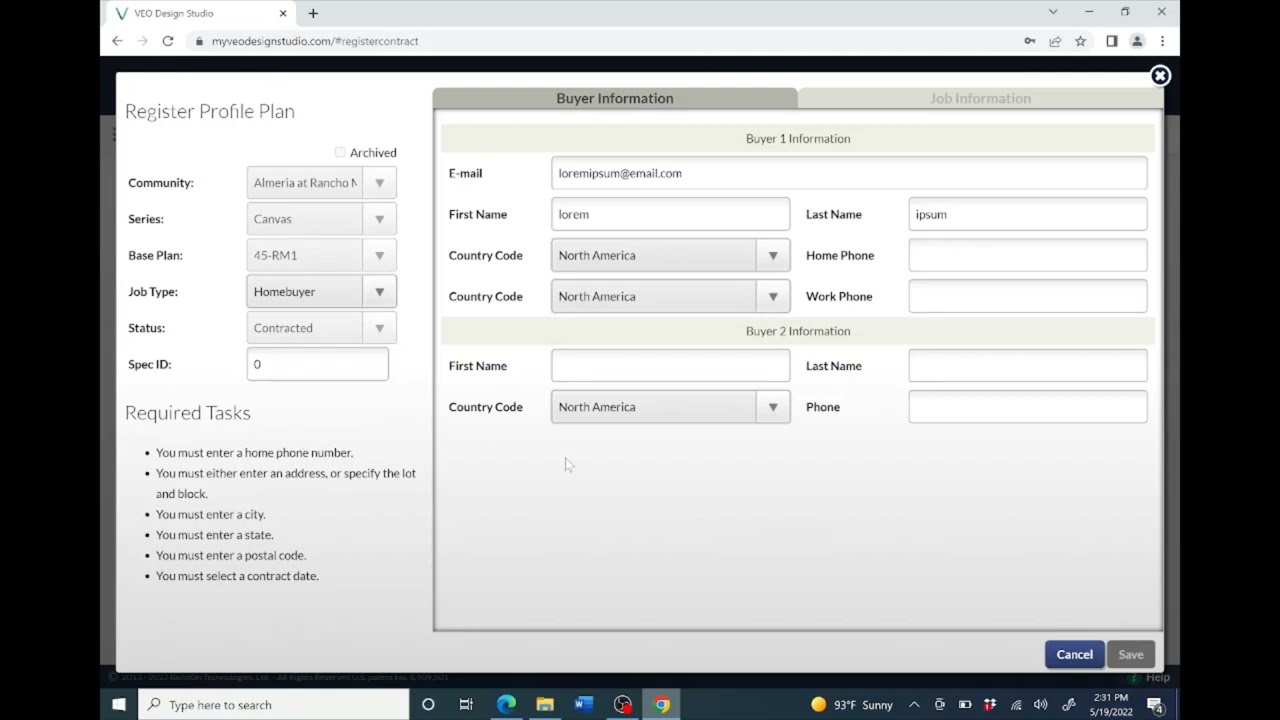1280x720 pixels.
Task: Click the browser address bar URL
Action: click(x=315, y=41)
